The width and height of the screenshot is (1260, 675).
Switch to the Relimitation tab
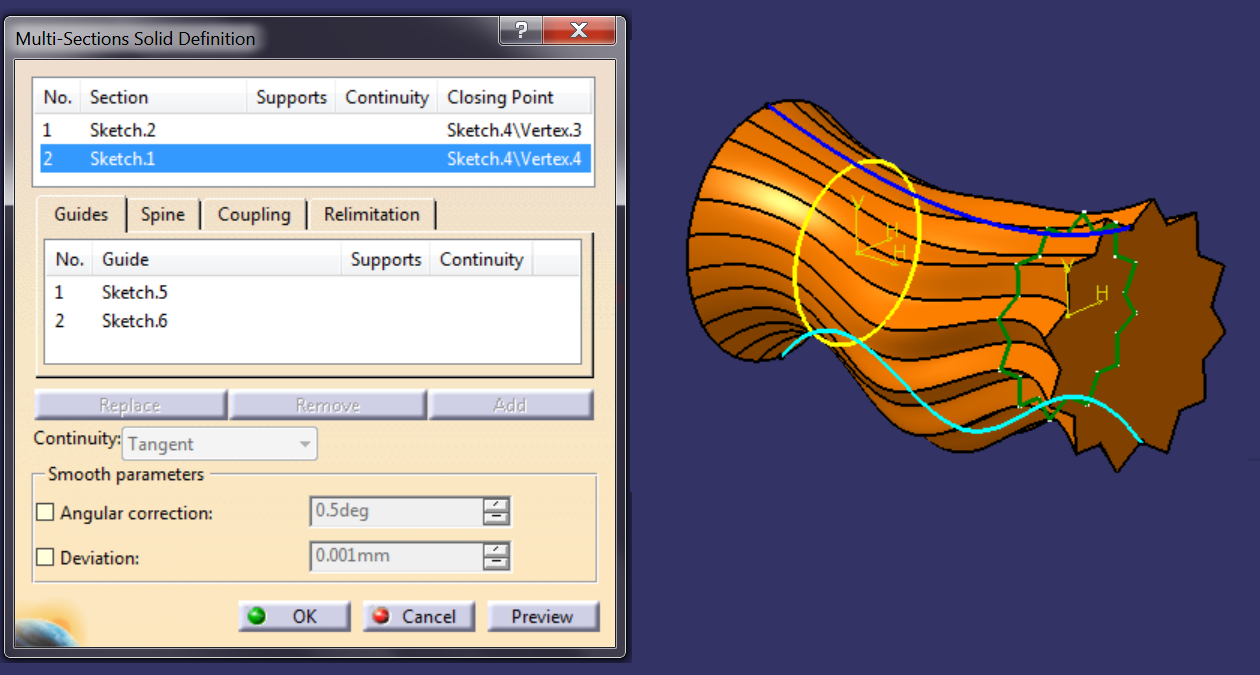click(372, 214)
